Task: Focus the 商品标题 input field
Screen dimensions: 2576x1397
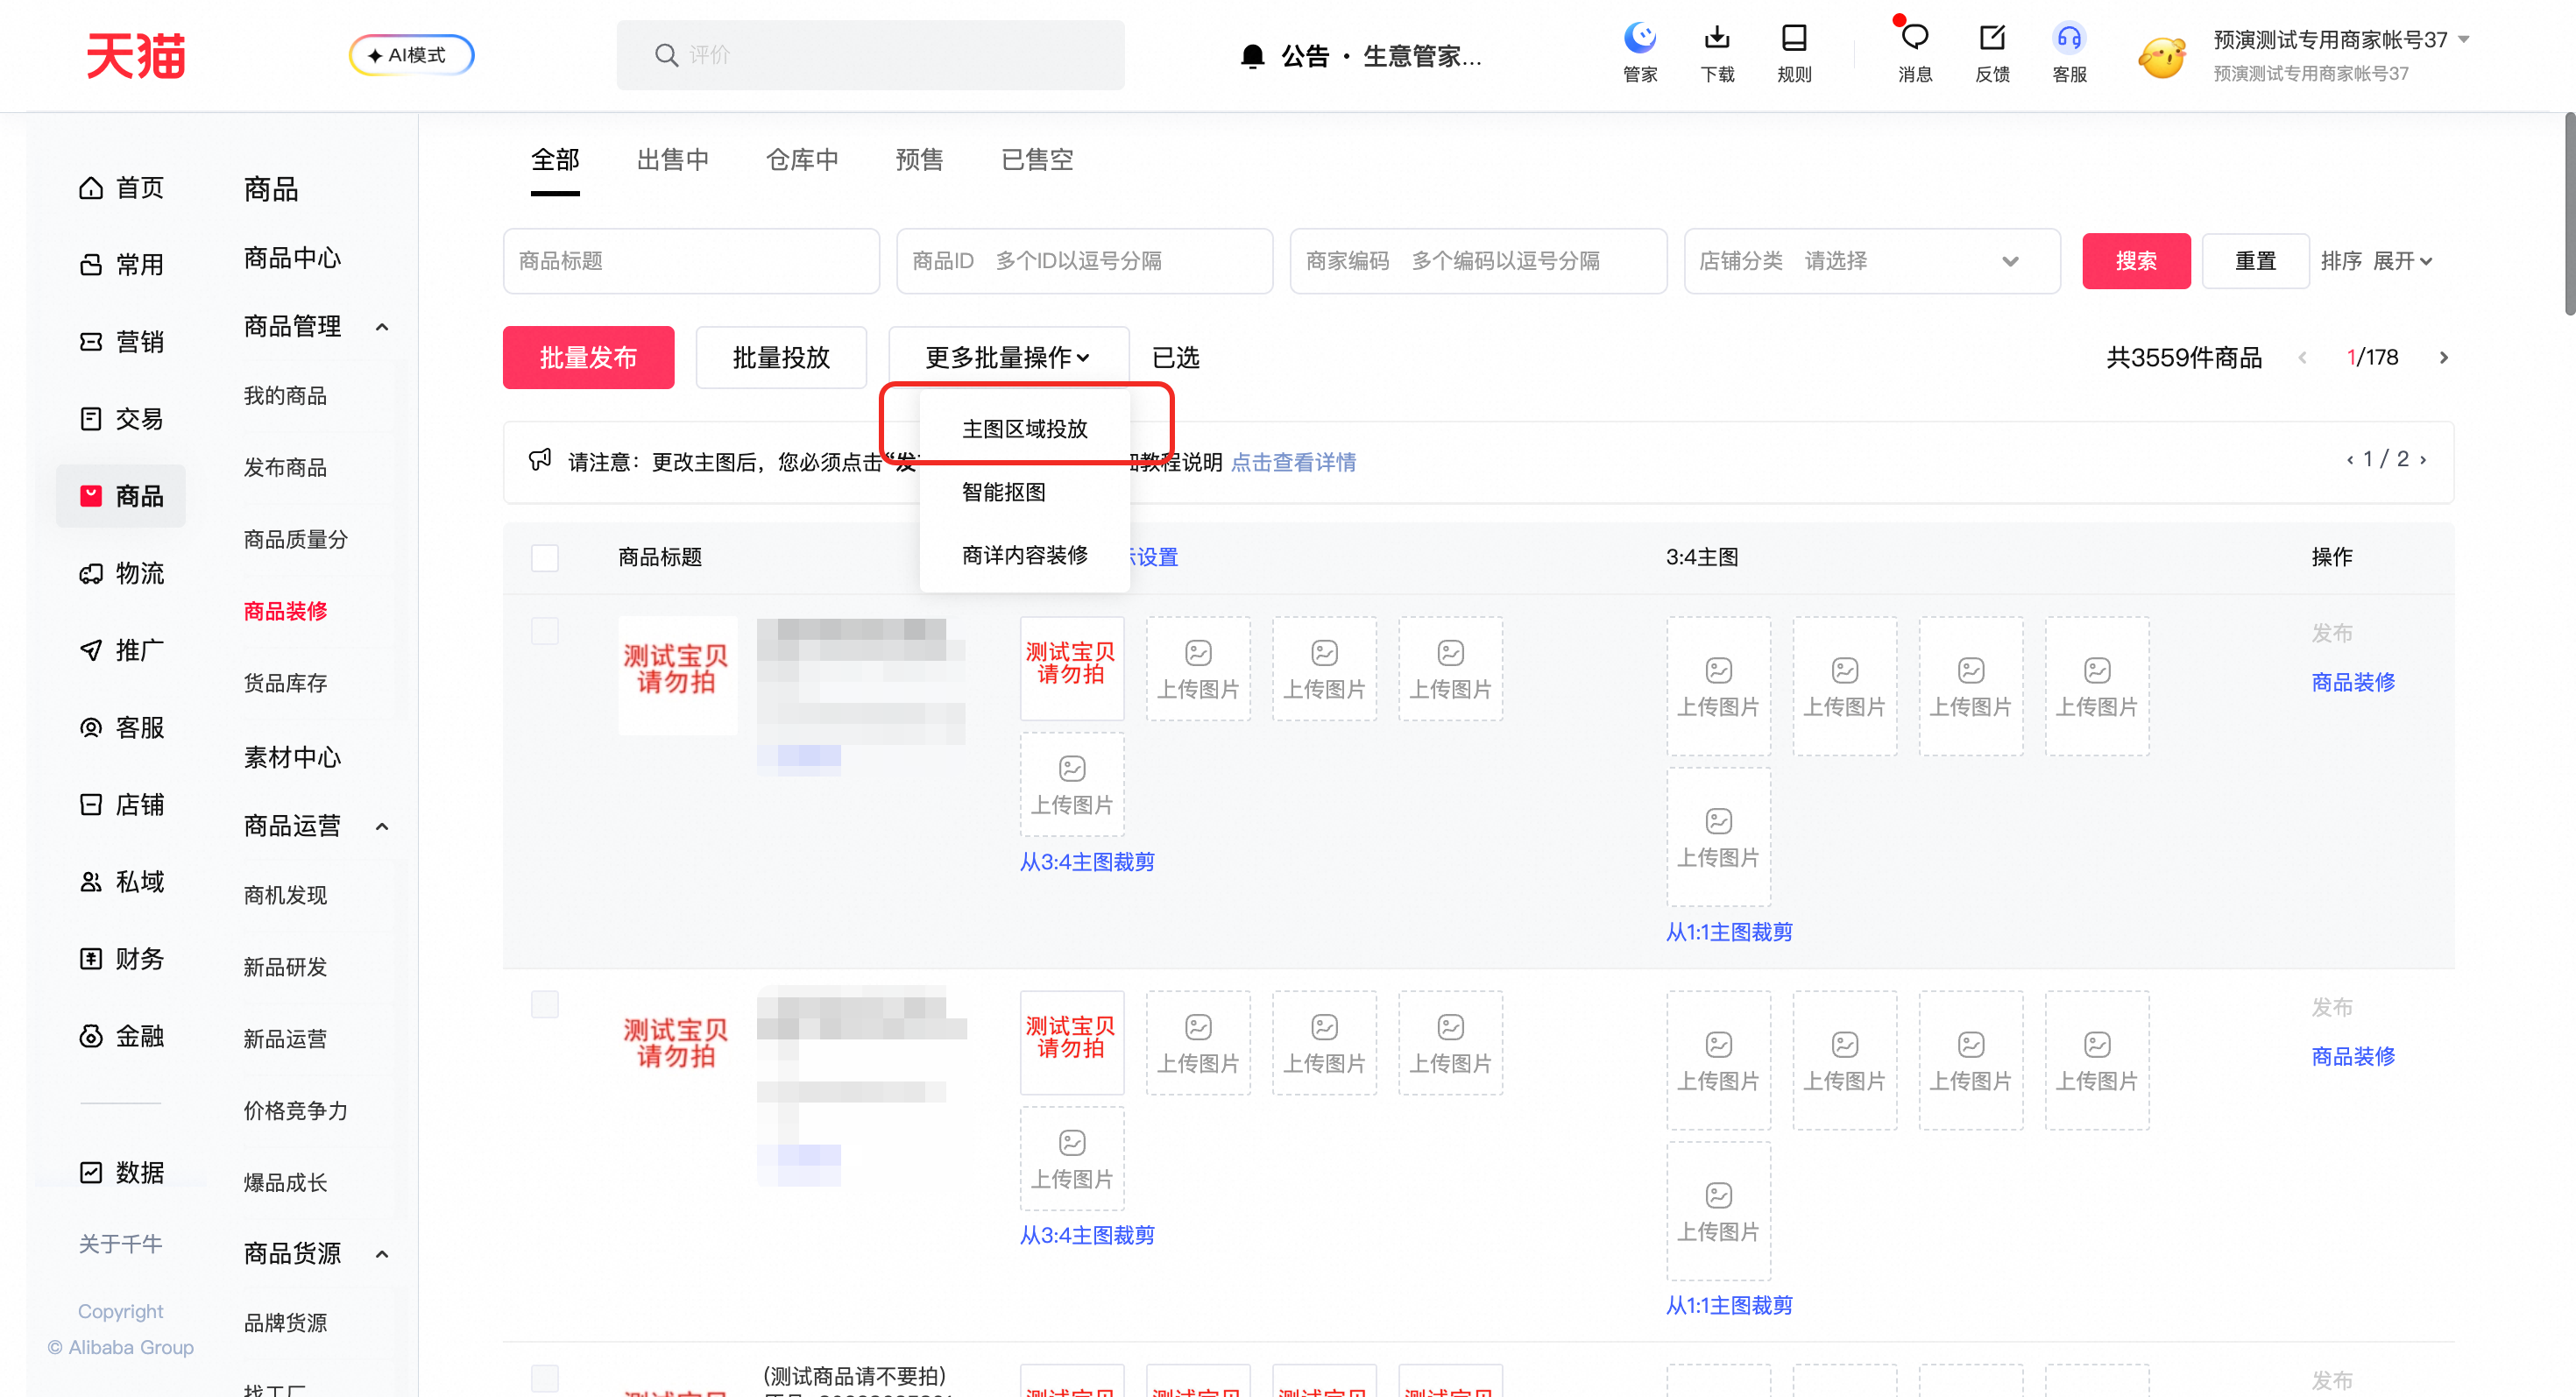Action: (691, 261)
